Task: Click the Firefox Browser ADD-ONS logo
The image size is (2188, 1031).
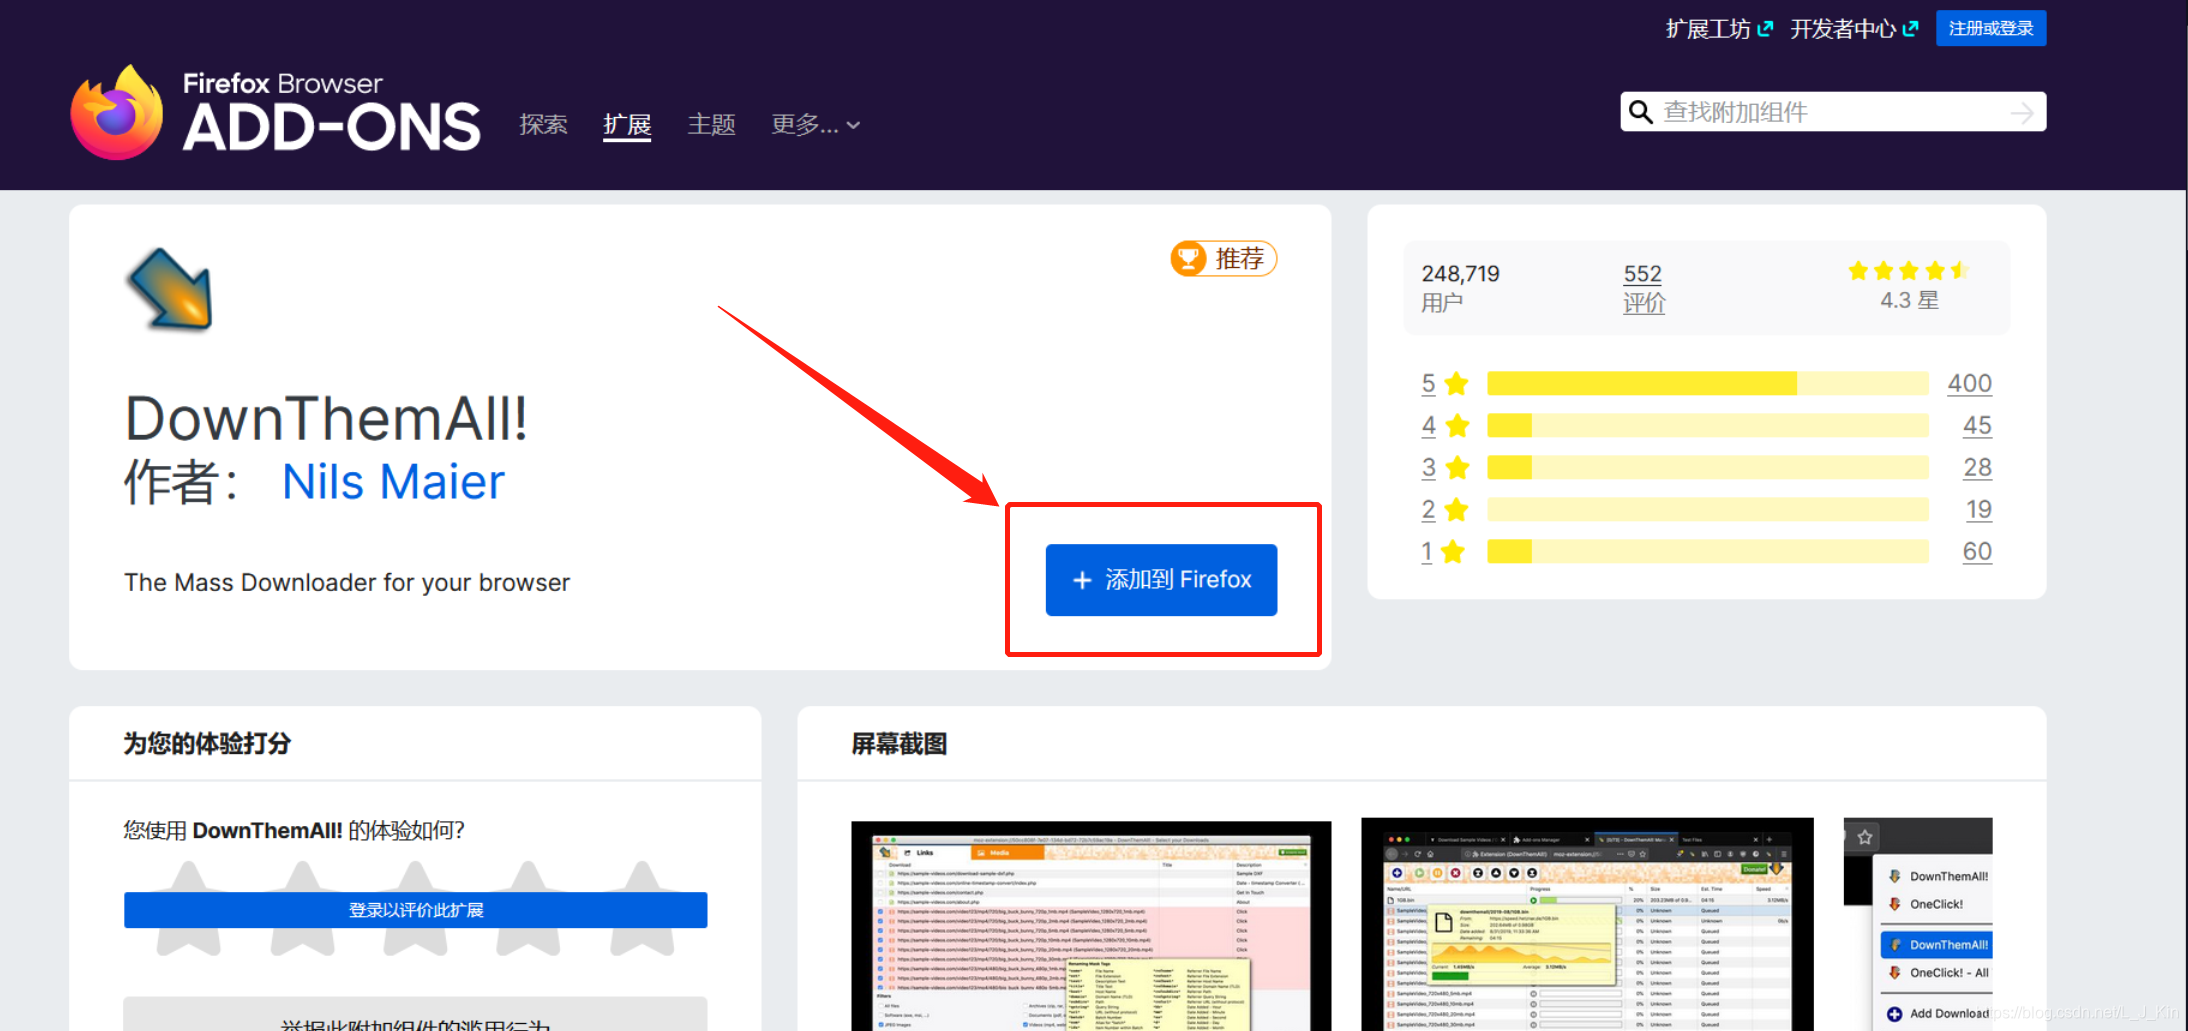Action: click(x=275, y=112)
